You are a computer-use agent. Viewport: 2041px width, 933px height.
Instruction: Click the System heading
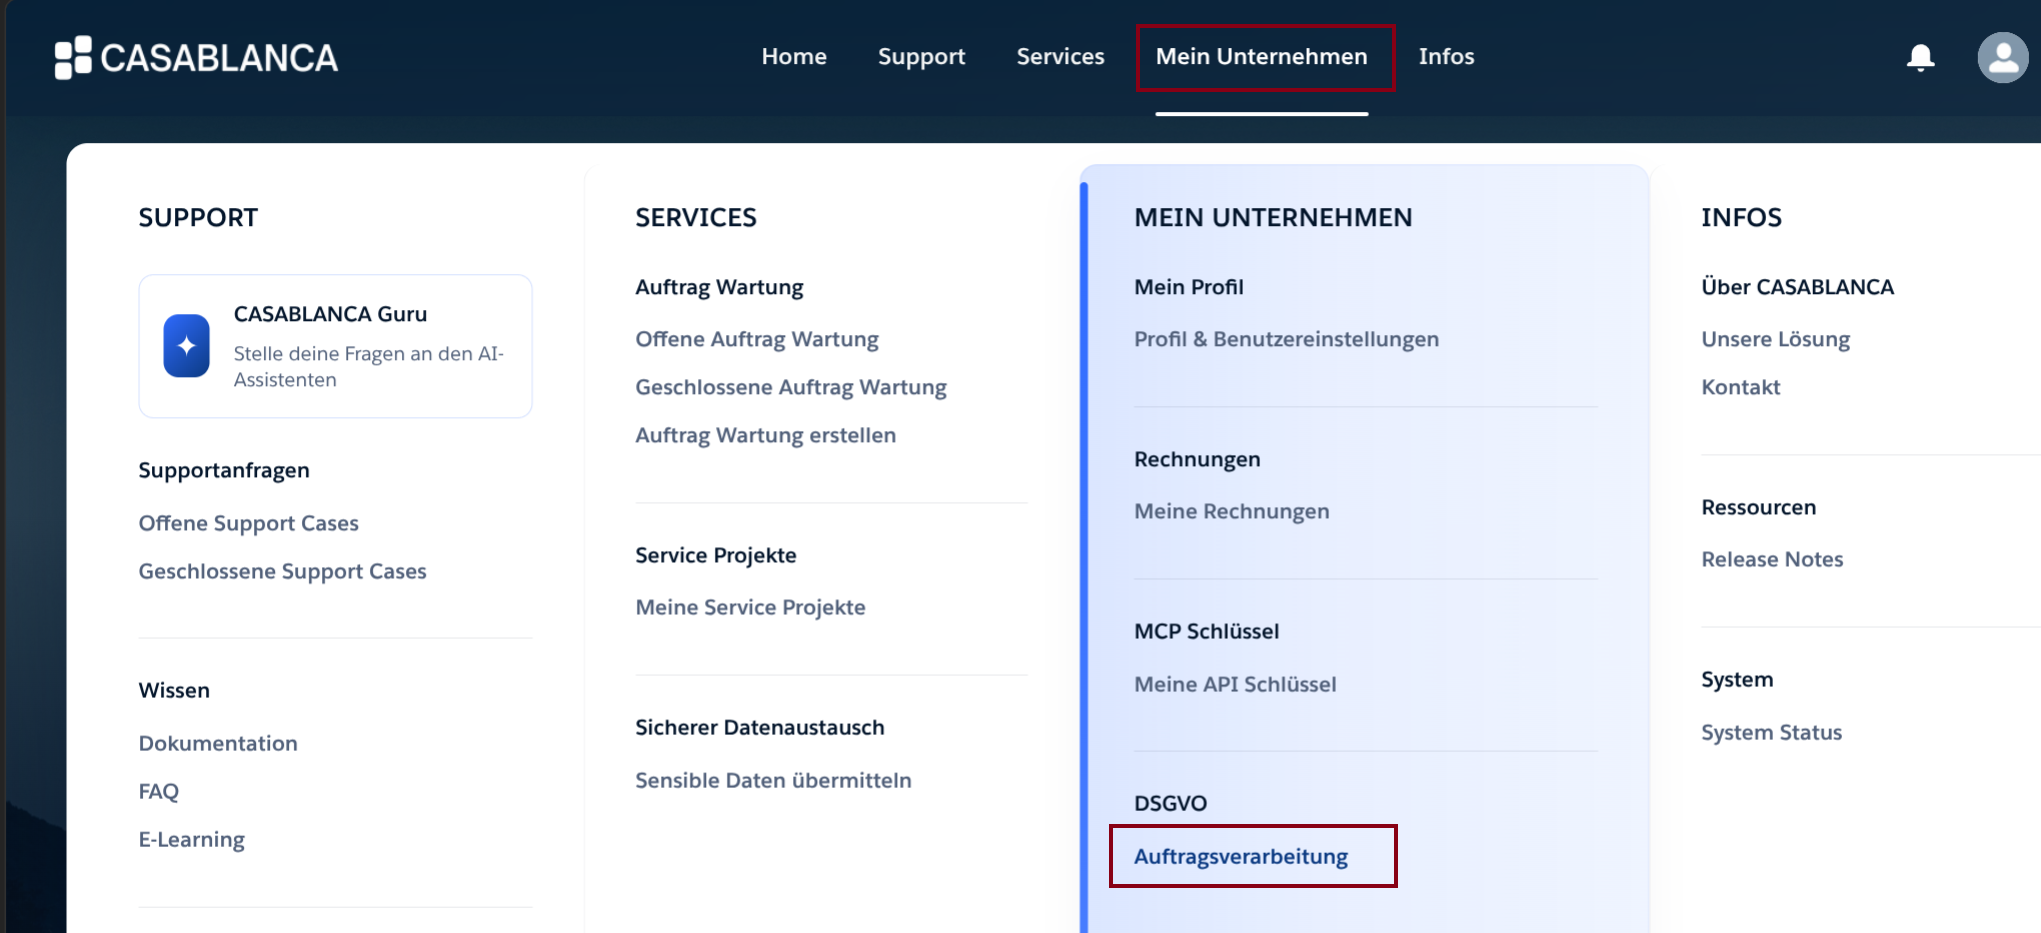(x=1737, y=679)
